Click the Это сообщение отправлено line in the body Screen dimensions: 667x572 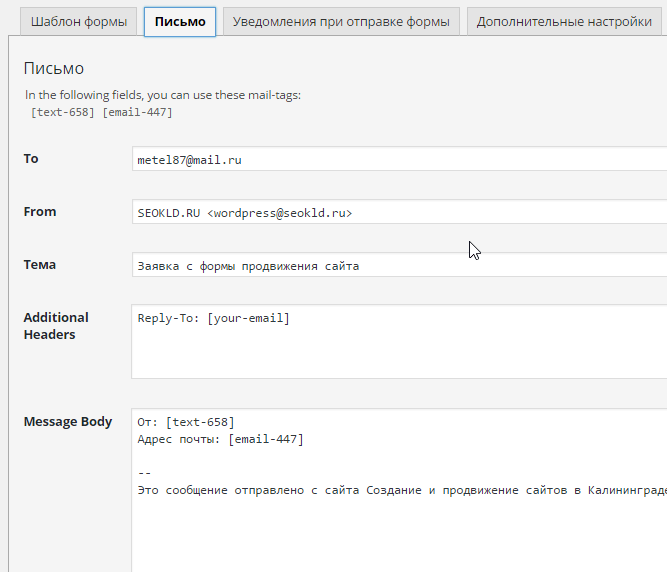tap(400, 490)
